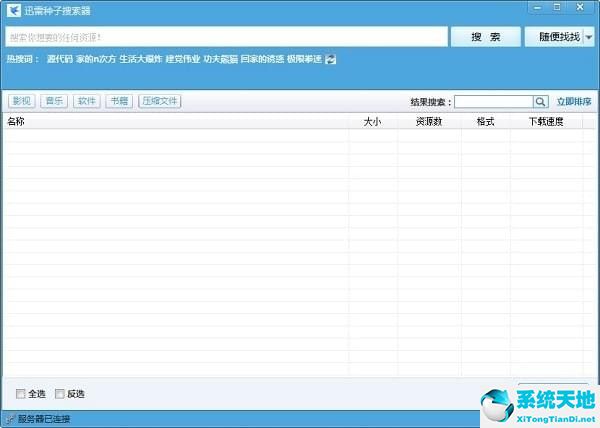
Task: Expand the 随便找找 dropdown arrow
Action: pos(589,37)
